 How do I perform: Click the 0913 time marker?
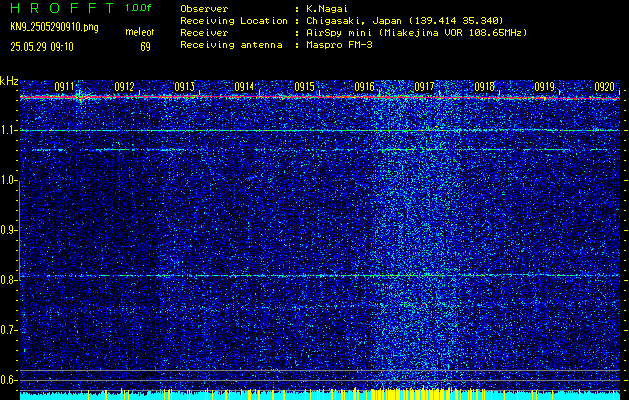(x=184, y=87)
